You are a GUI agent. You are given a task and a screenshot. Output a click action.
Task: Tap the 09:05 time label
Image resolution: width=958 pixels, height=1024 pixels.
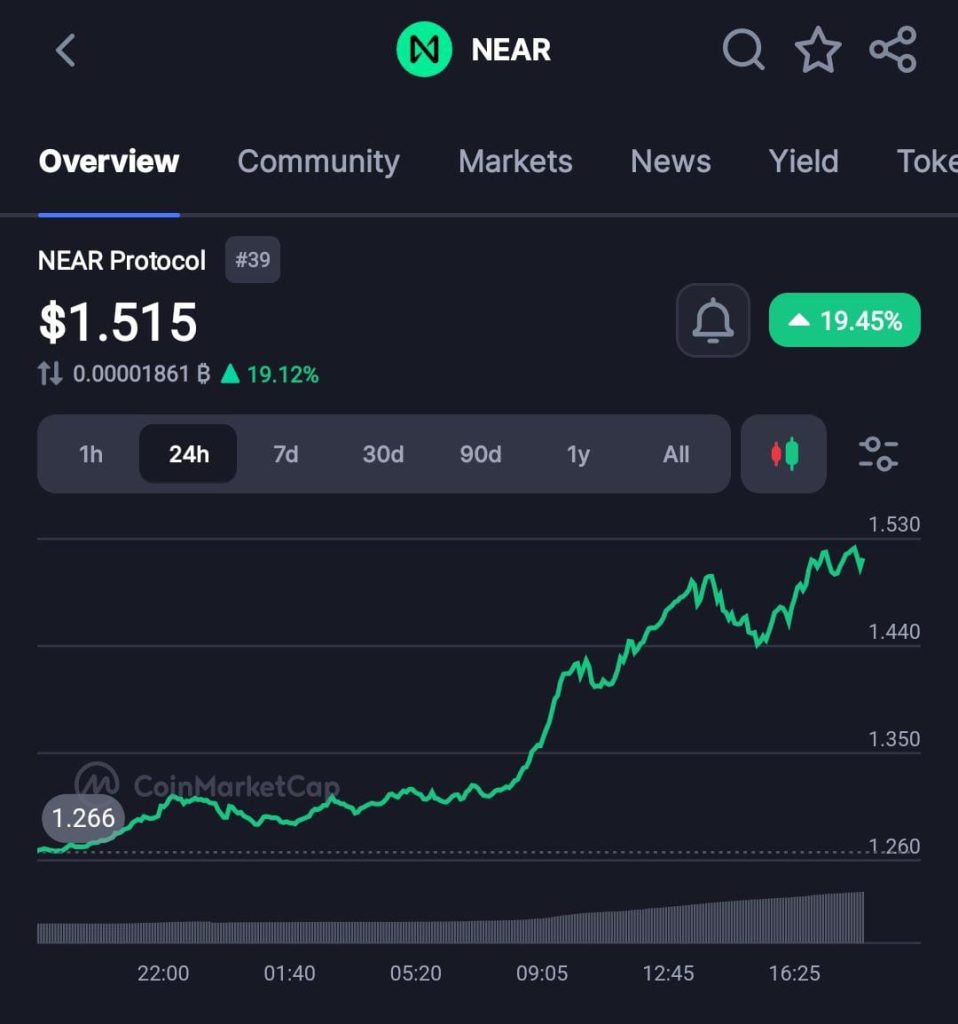(541, 973)
